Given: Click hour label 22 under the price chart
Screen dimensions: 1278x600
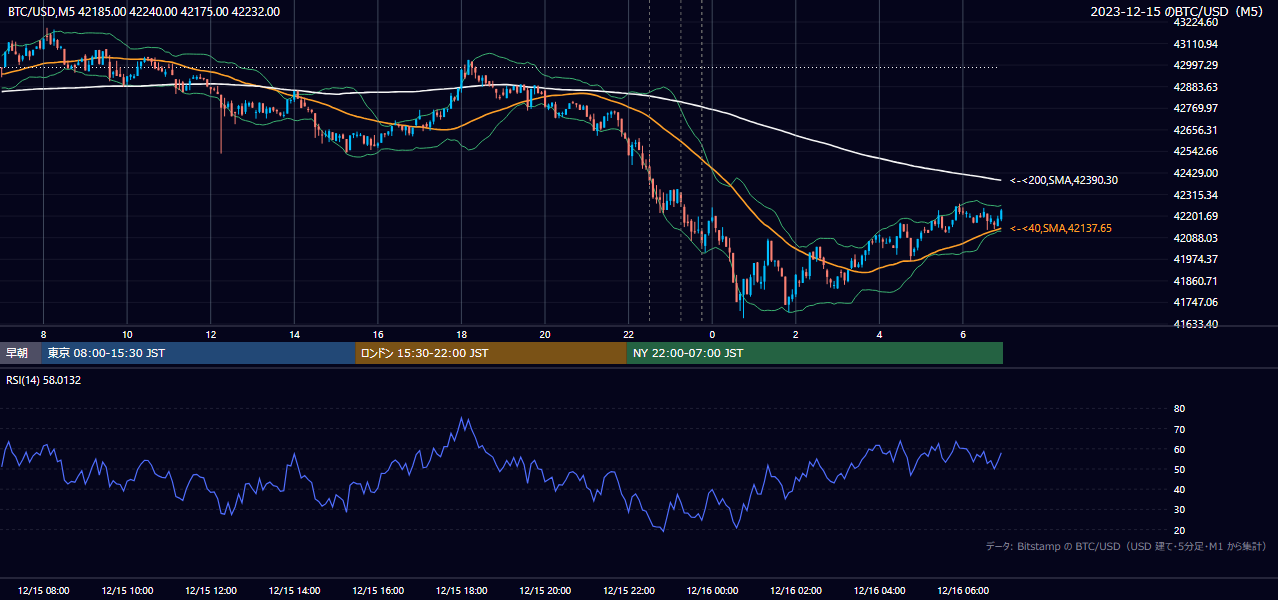Looking at the screenshot, I should [x=629, y=334].
